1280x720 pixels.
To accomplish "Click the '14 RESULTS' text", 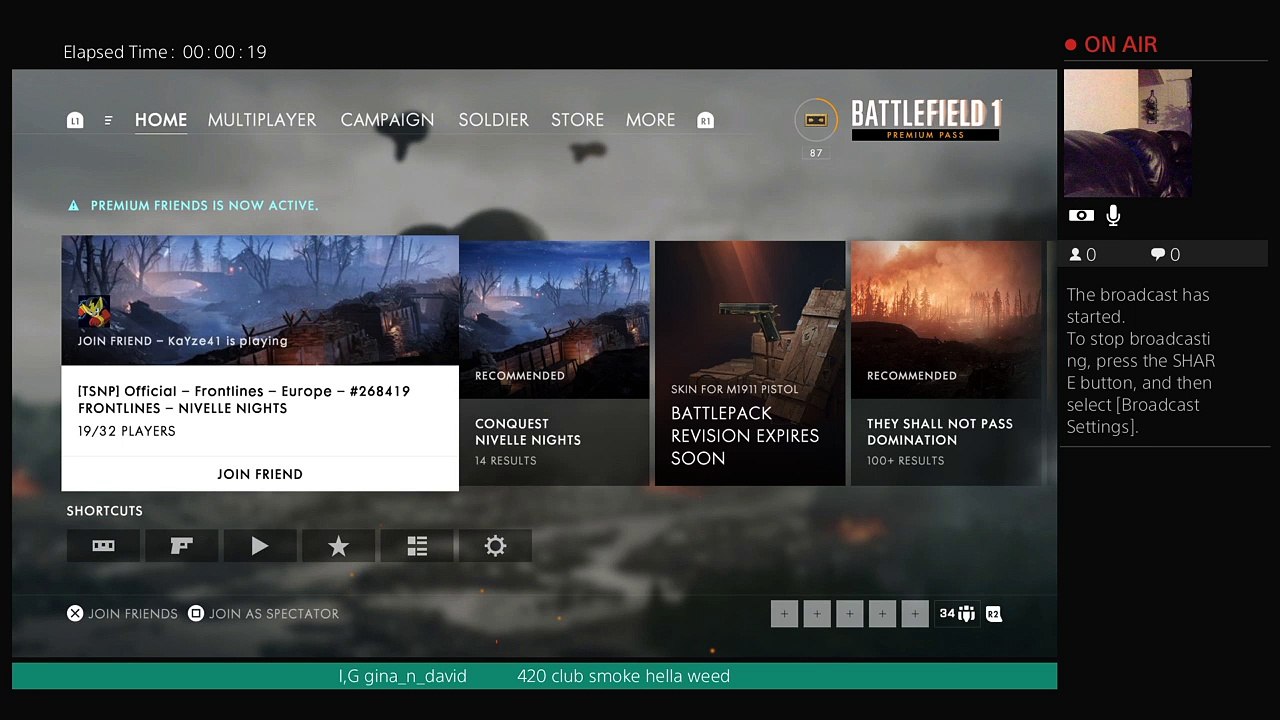I will [506, 461].
